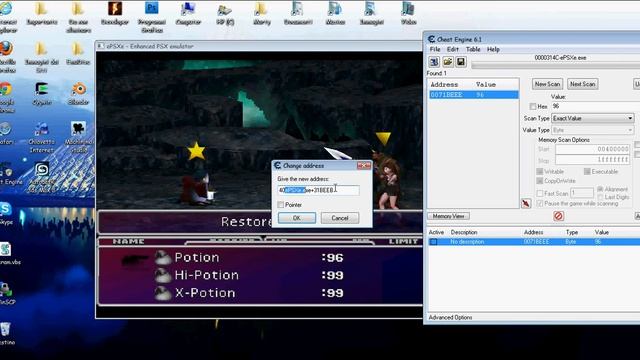Click No description in the address table row
640x360 pixels.
(x=467, y=242)
